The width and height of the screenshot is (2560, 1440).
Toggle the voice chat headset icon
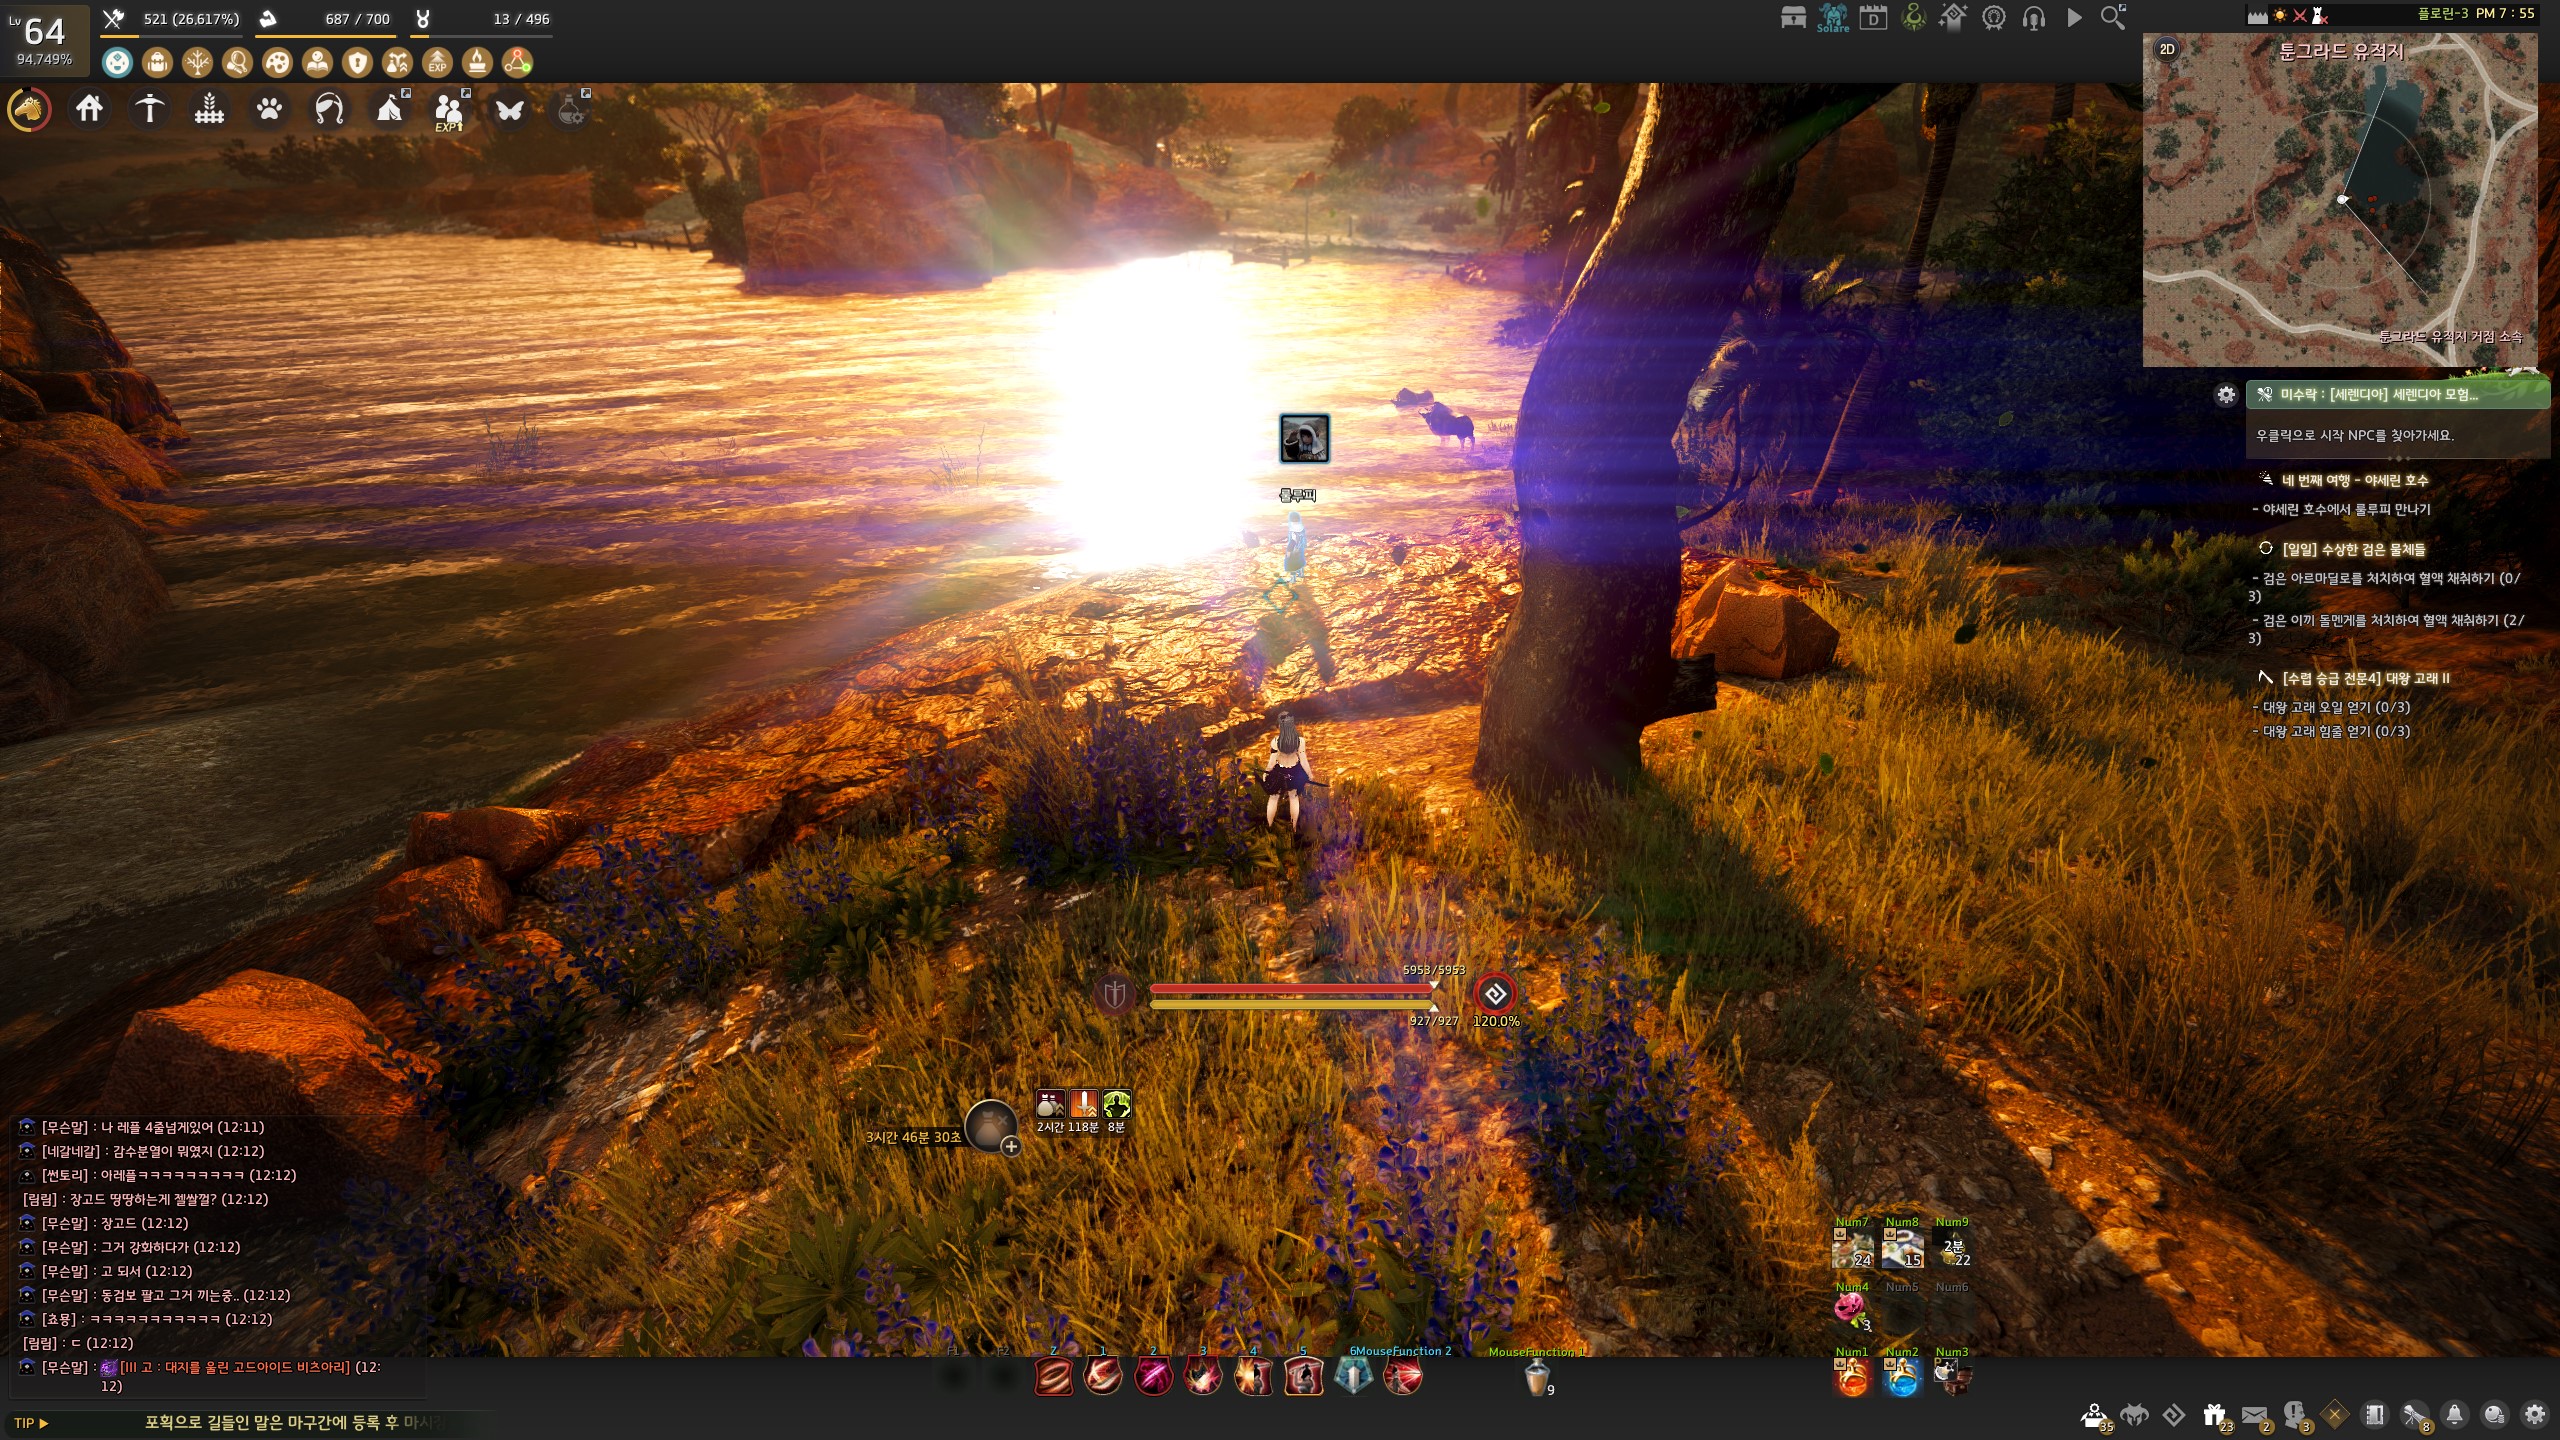coord(2033,17)
